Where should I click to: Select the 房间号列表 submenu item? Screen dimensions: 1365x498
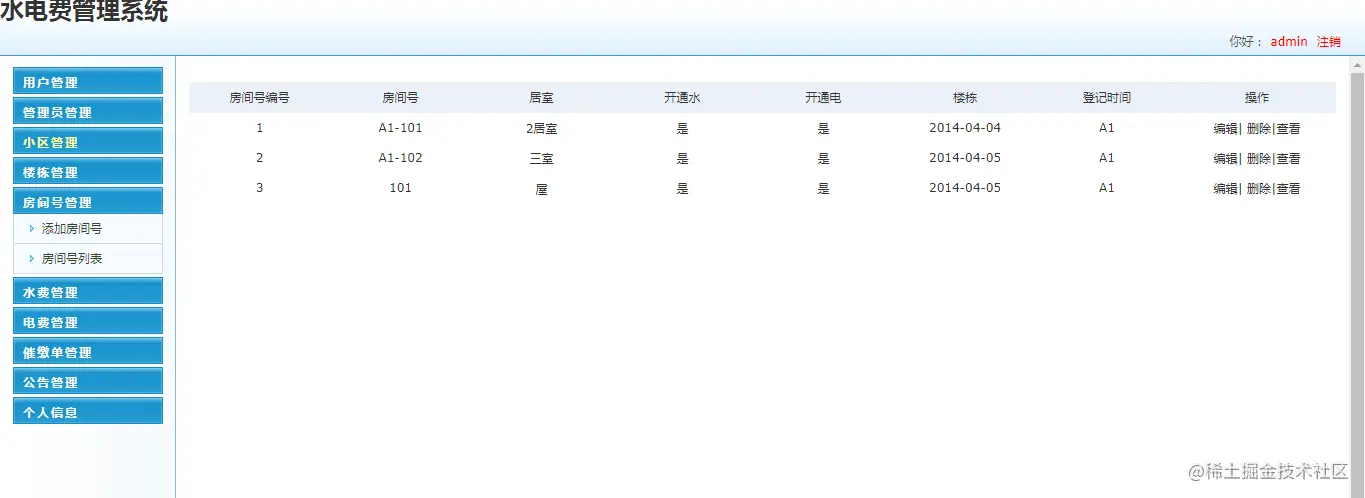pyautogui.click(x=72, y=259)
